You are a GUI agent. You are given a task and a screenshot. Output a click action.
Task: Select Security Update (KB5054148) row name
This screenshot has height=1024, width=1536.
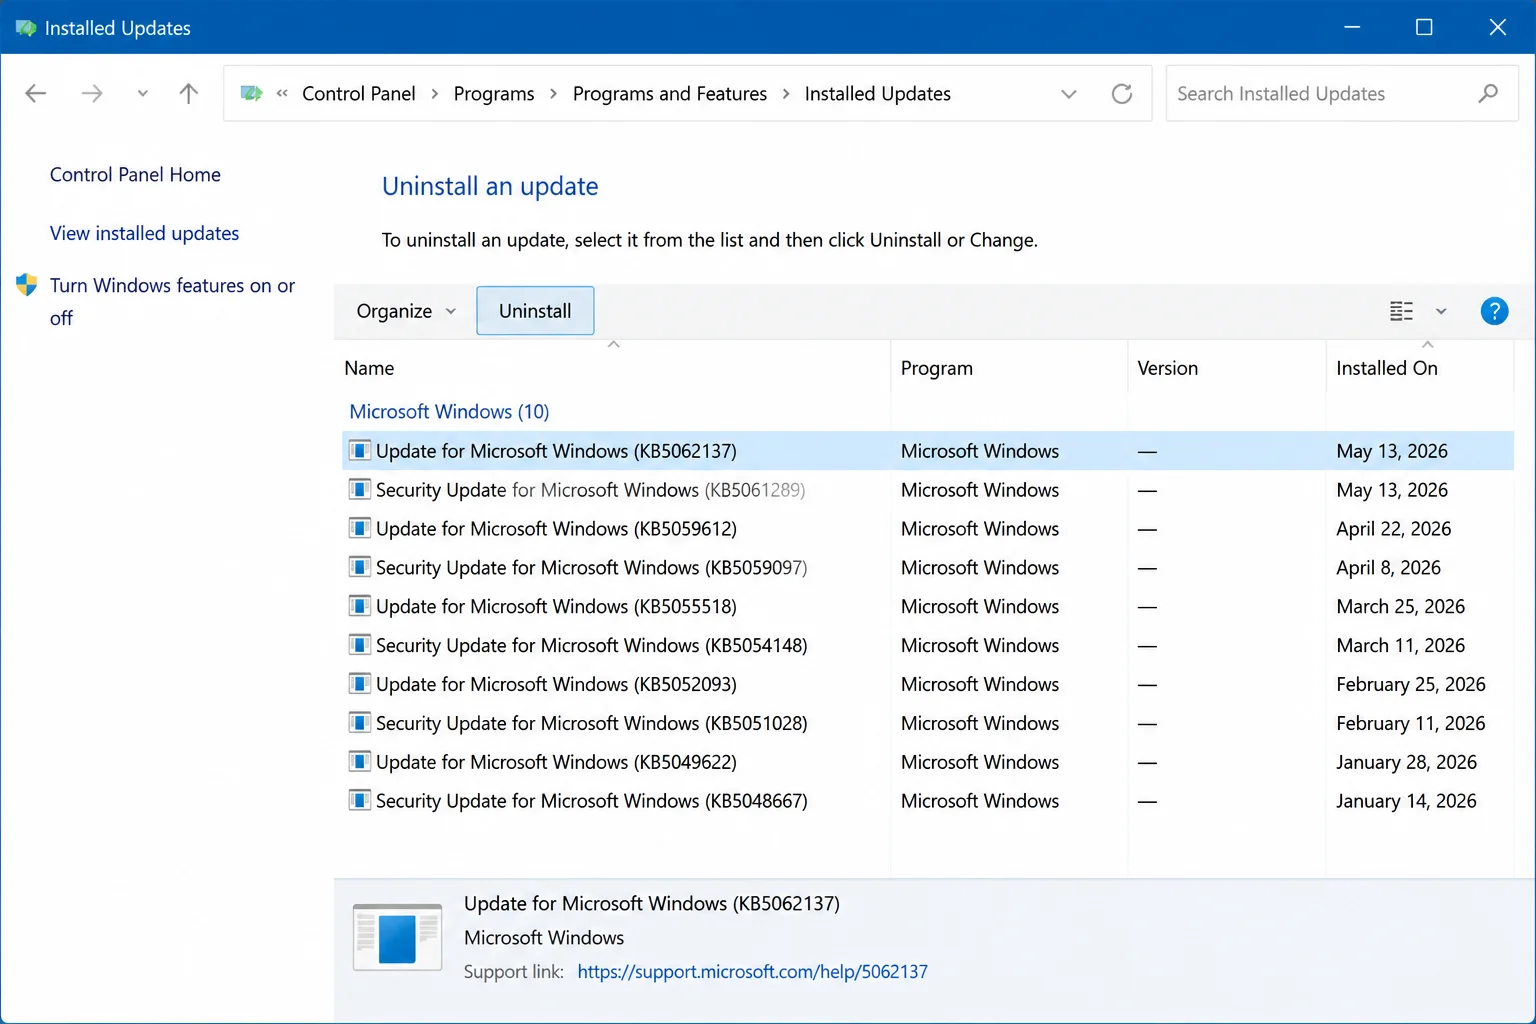pyautogui.click(x=591, y=646)
